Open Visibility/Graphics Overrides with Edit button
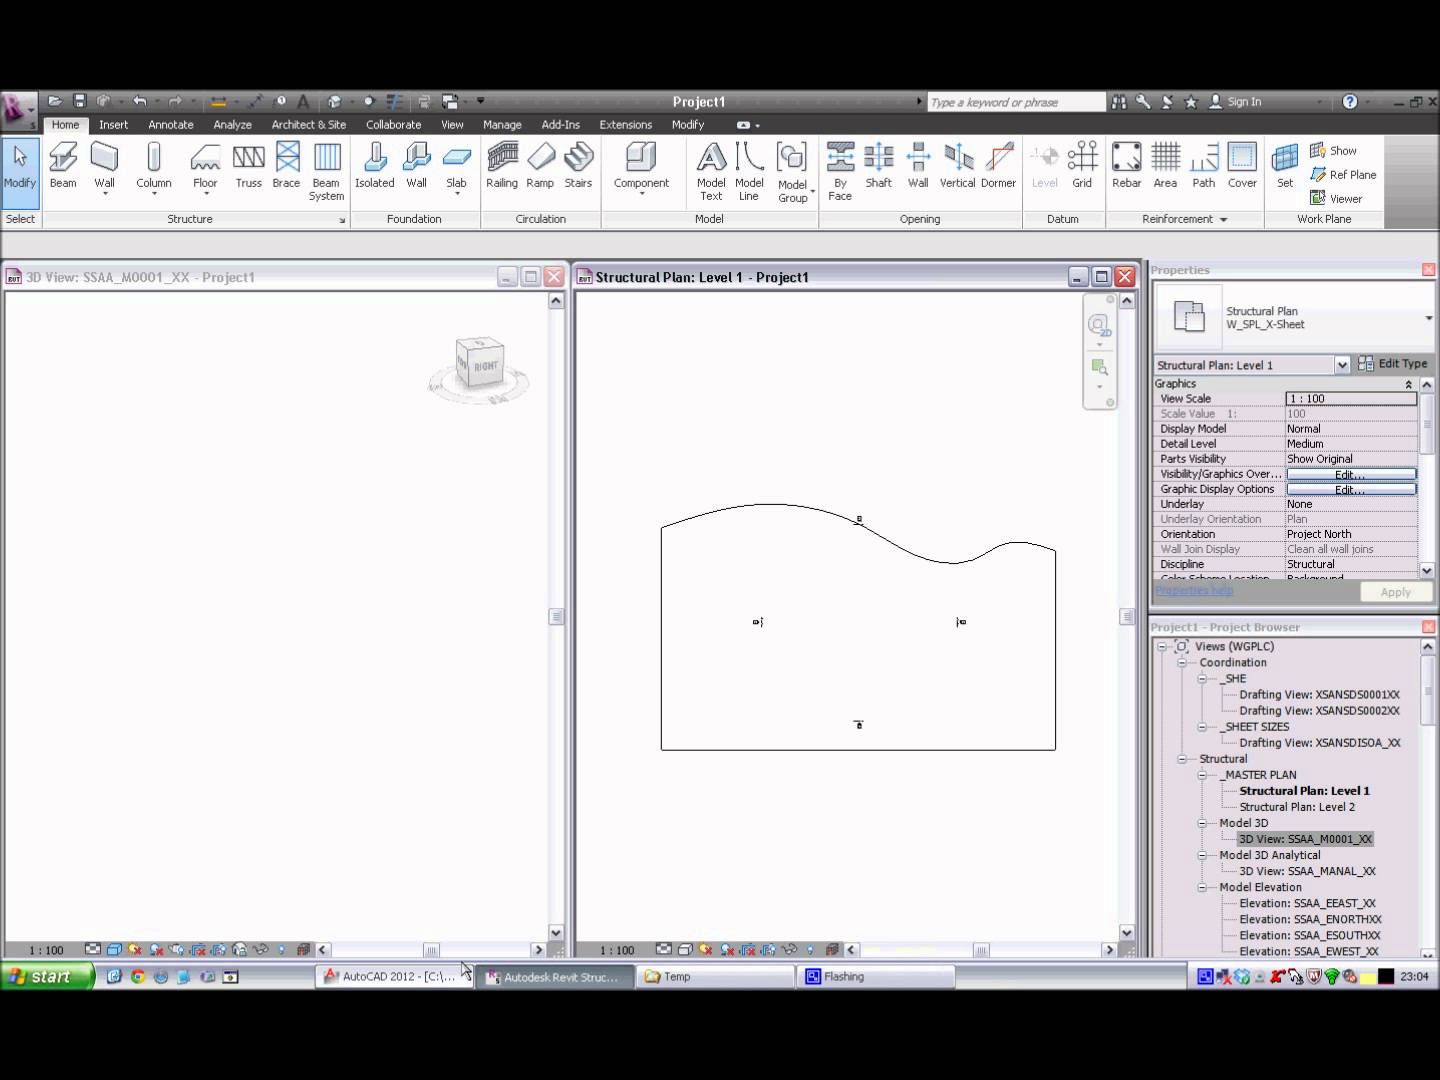Image resolution: width=1440 pixels, height=1080 pixels. pos(1349,474)
